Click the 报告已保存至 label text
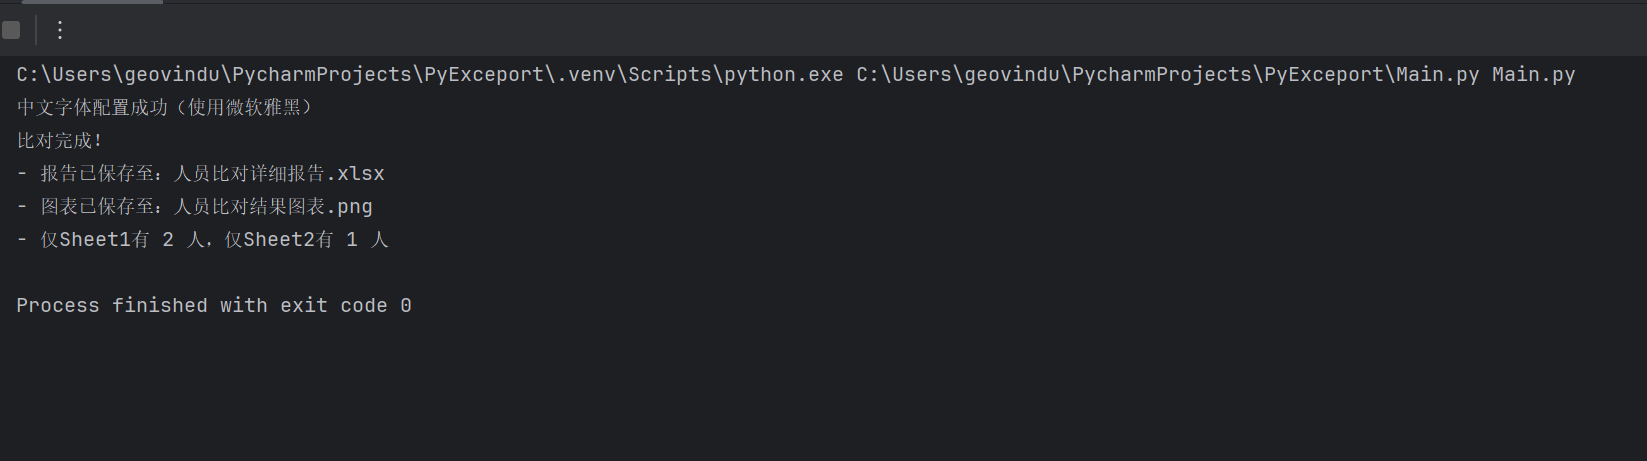Screen dimensions: 1647x461 [x=98, y=174]
